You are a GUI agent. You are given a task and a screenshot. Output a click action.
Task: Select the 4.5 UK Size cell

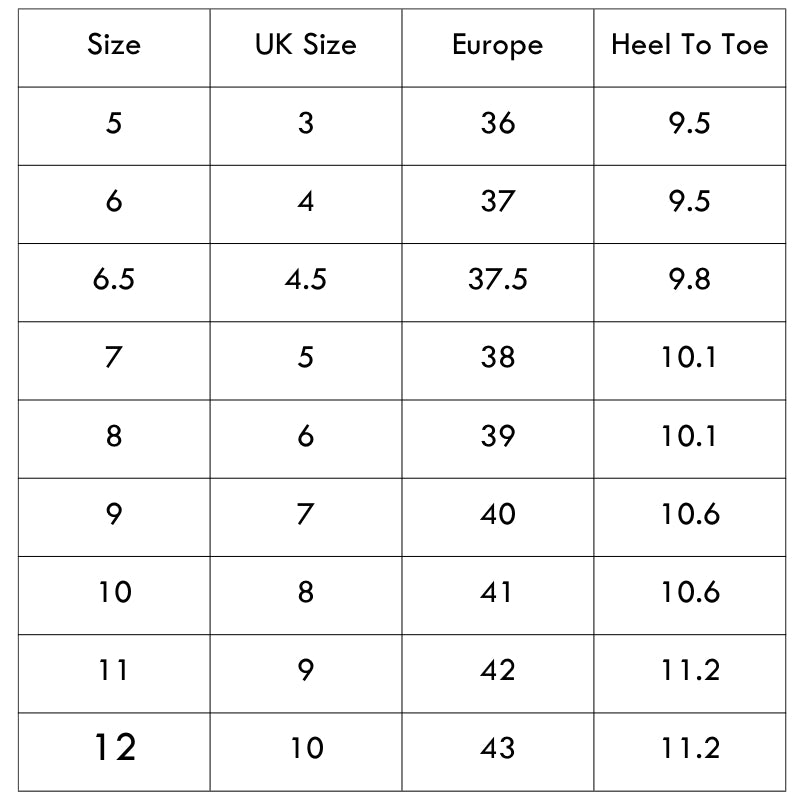(x=305, y=279)
